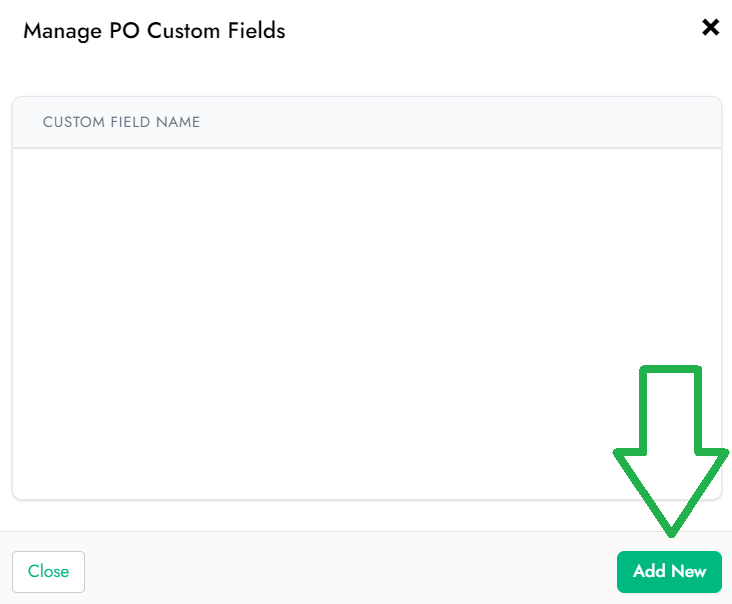Click the black cross icon at top right
This screenshot has height=604, width=732.
pos(710,27)
